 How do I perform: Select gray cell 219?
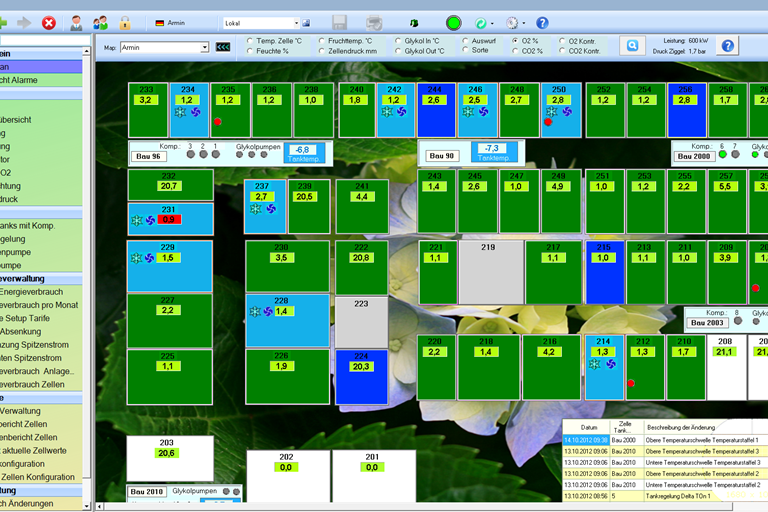(x=491, y=272)
